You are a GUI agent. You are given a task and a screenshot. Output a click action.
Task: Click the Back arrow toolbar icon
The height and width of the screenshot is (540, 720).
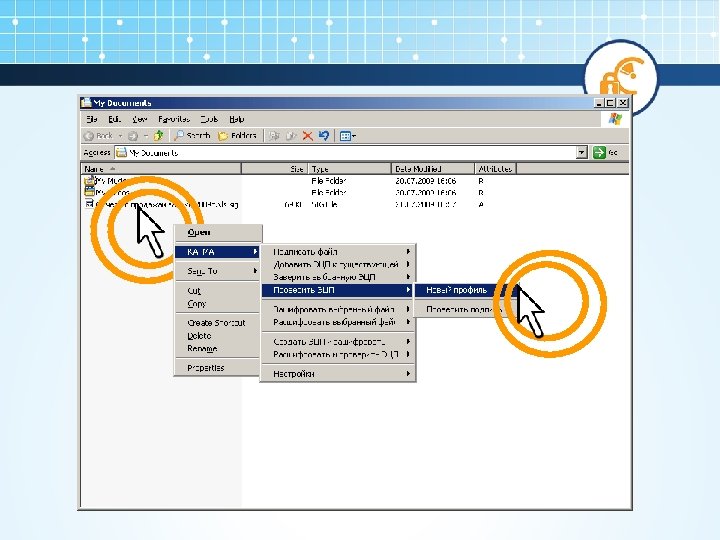click(89, 136)
